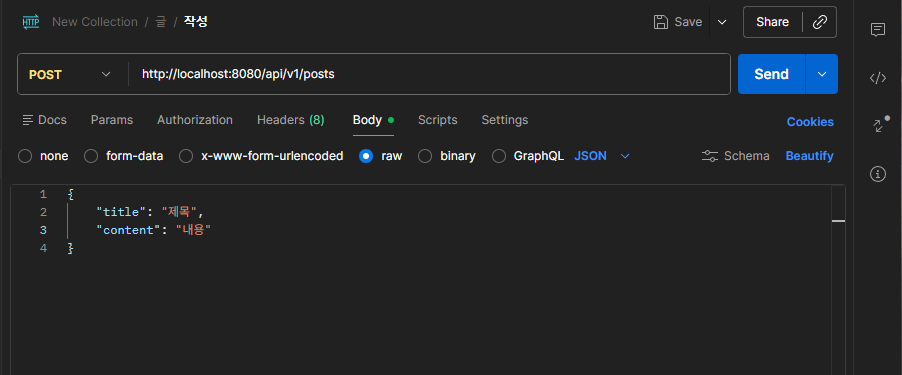Open the request Info icon
902x375 pixels.
pos(878,174)
